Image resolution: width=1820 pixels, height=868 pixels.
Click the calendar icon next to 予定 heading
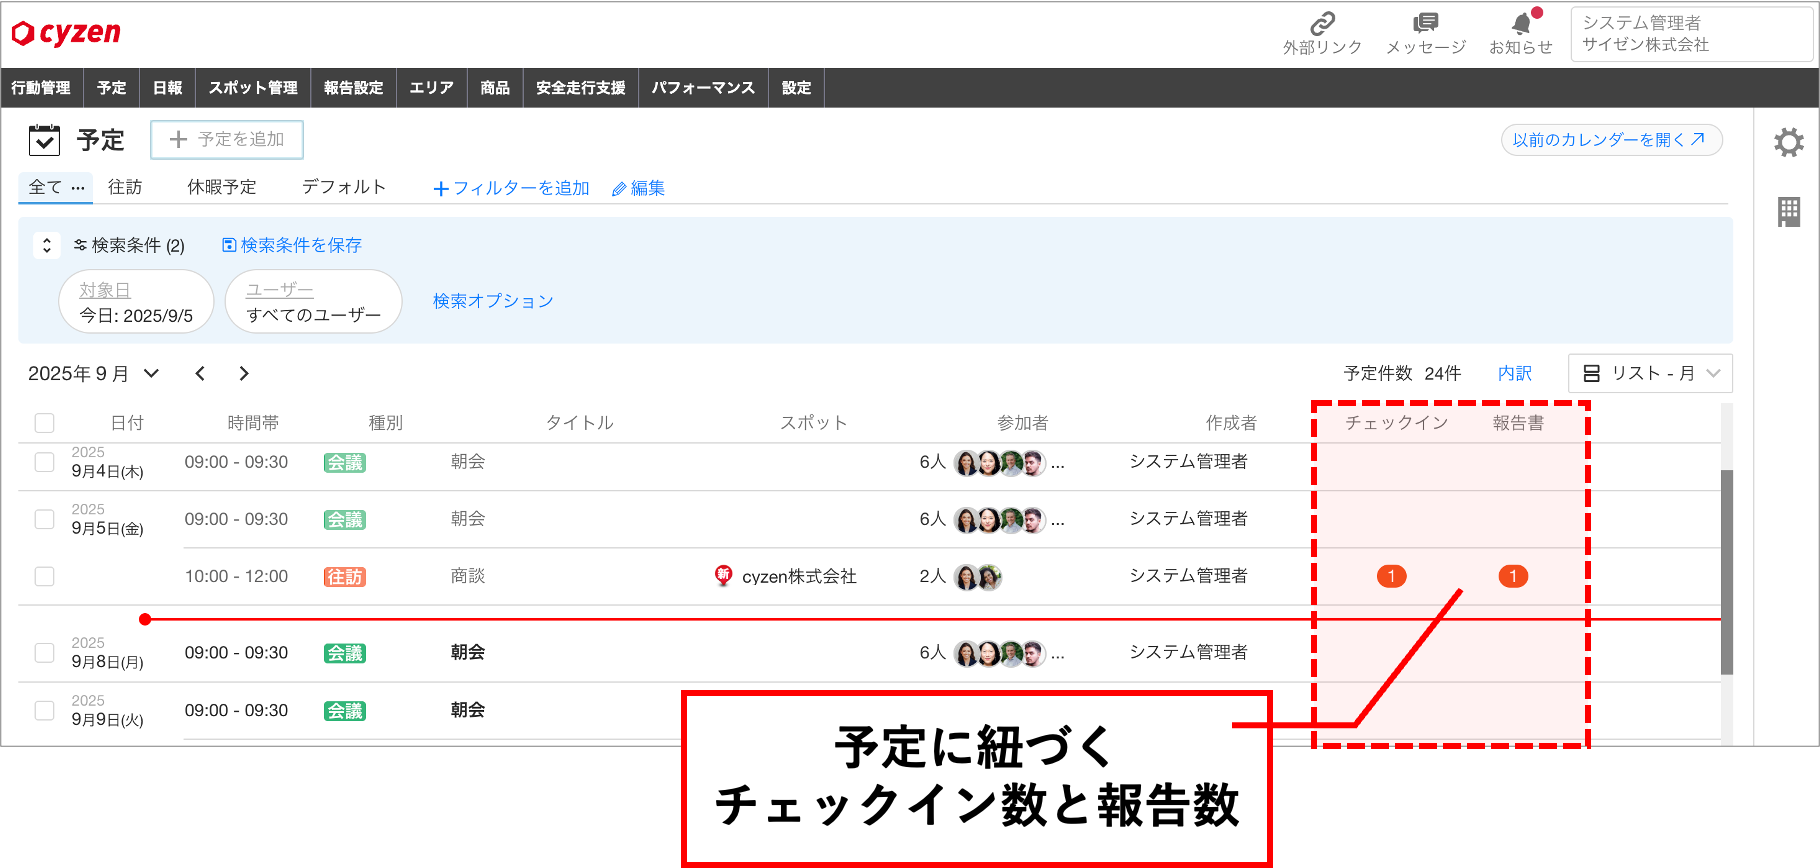pyautogui.click(x=44, y=140)
